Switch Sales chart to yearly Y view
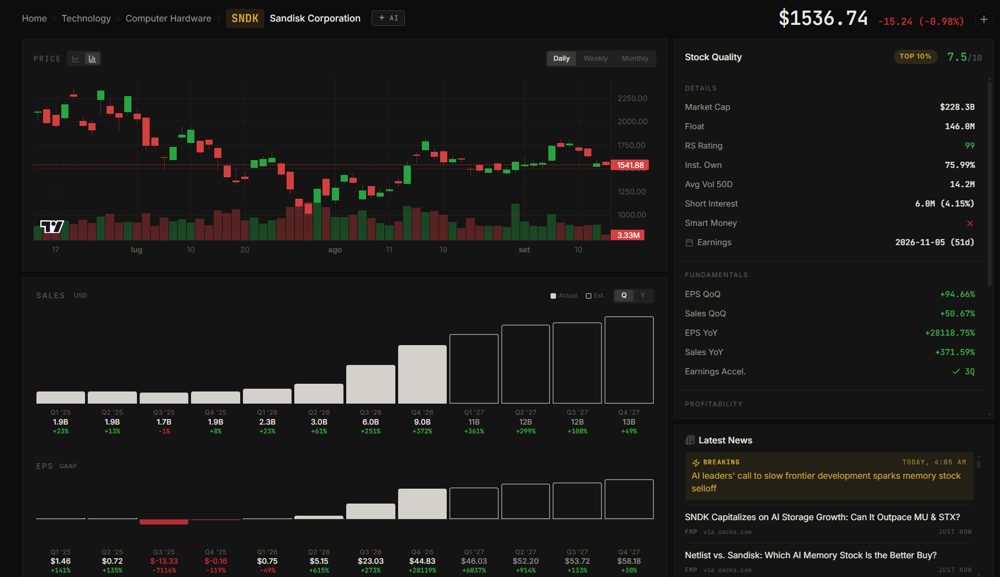Viewport: 1000px width, 577px height. click(x=643, y=296)
